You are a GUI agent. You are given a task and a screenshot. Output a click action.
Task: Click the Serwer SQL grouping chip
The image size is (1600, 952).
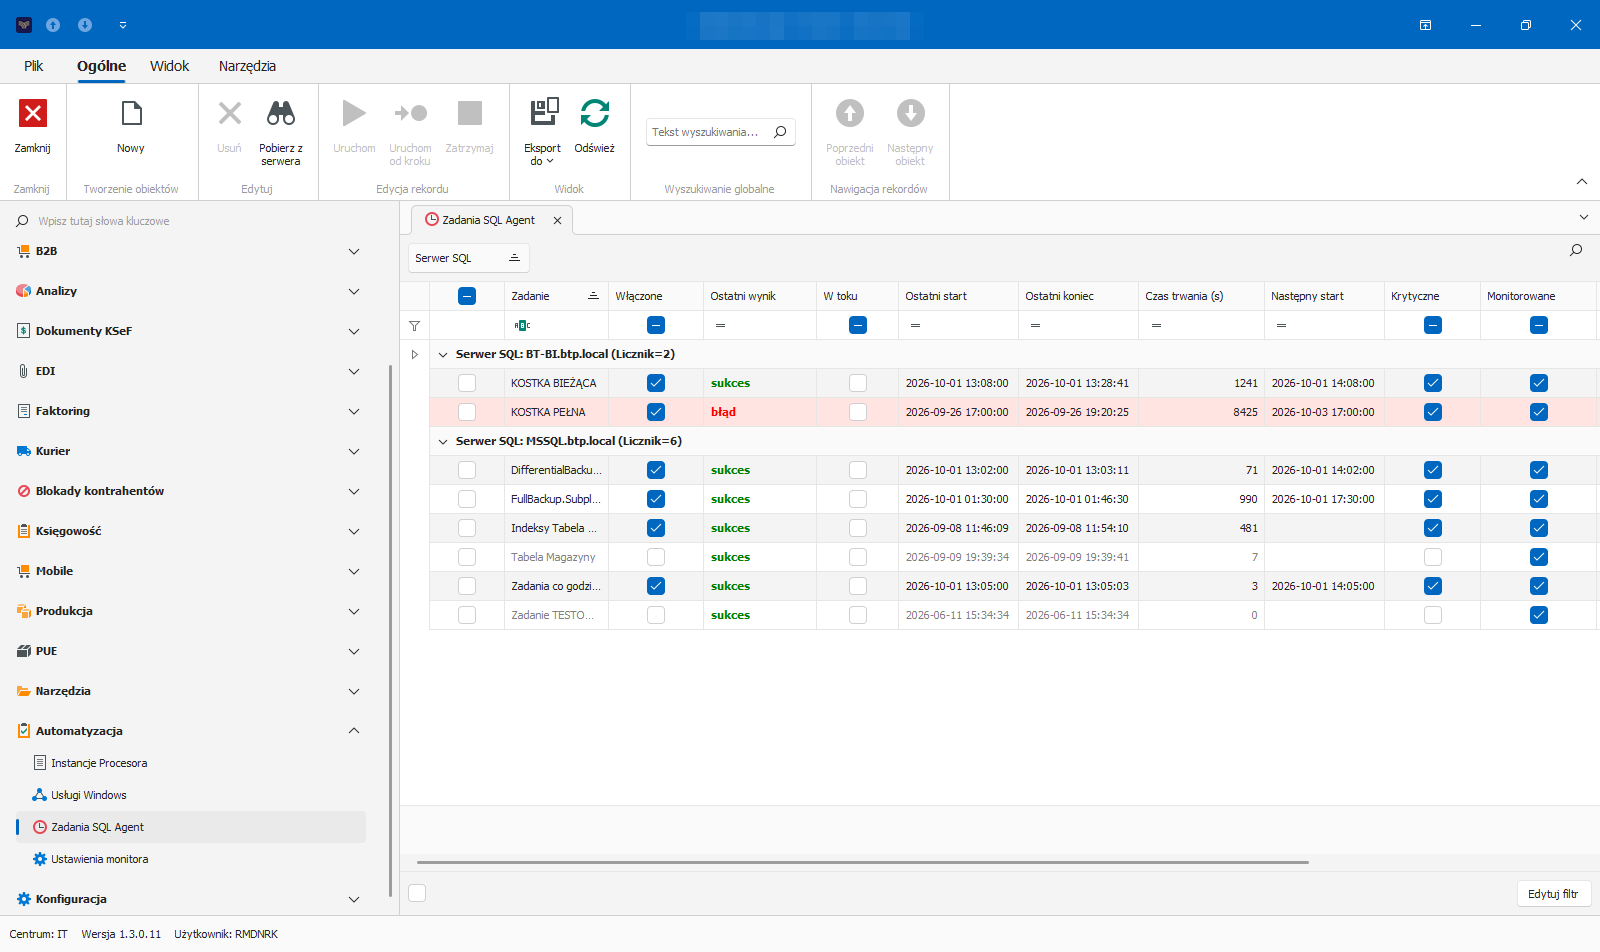tap(468, 258)
